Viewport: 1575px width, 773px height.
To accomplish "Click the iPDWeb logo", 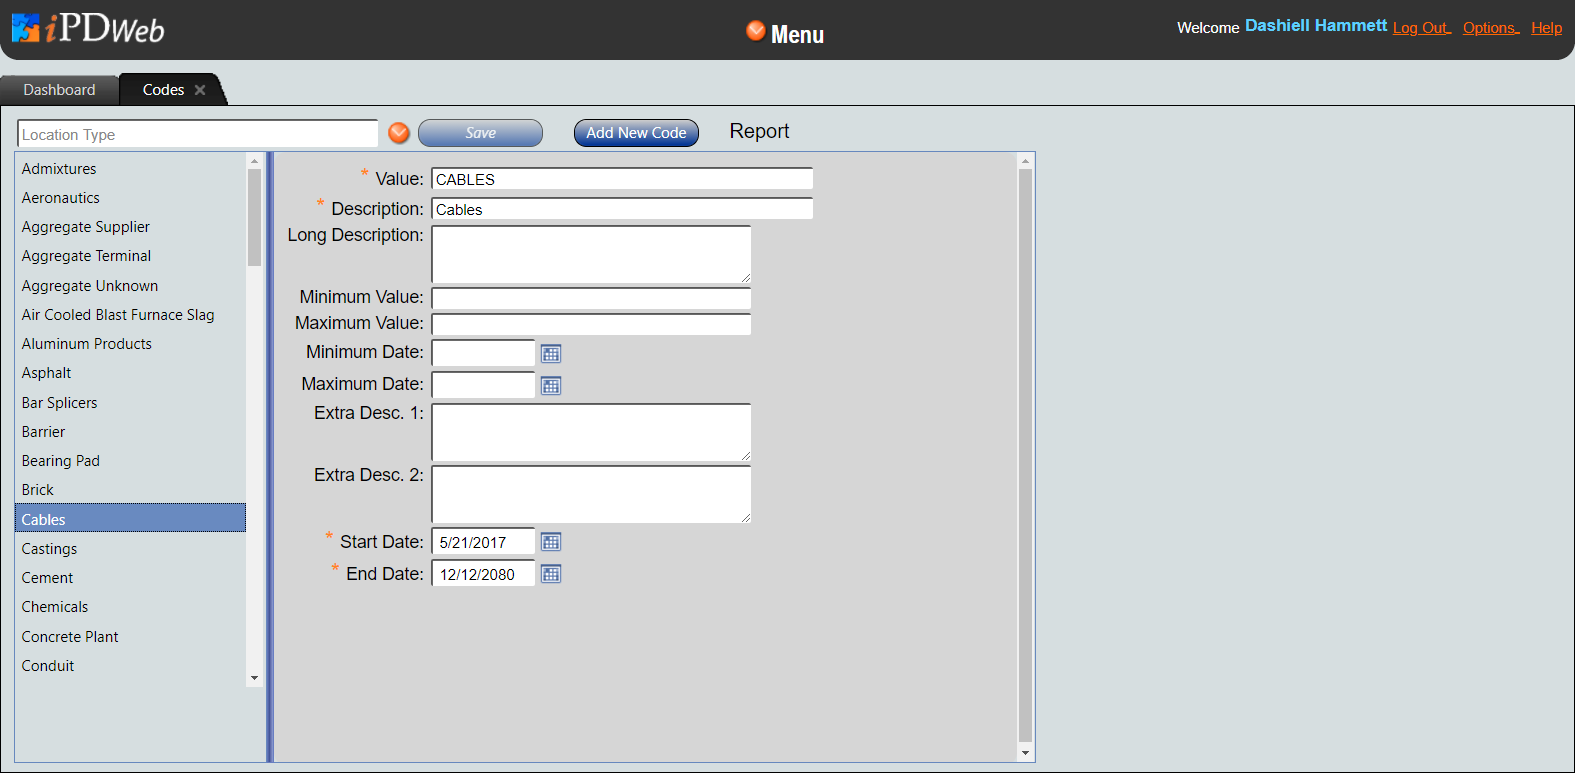I will (88, 28).
